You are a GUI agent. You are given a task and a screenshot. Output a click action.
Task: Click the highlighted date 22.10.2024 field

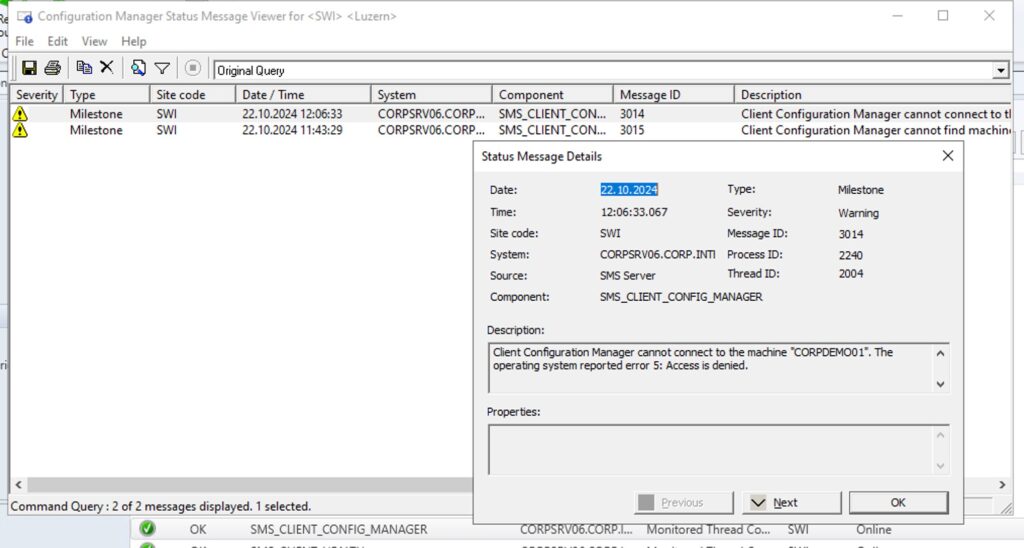(629, 189)
